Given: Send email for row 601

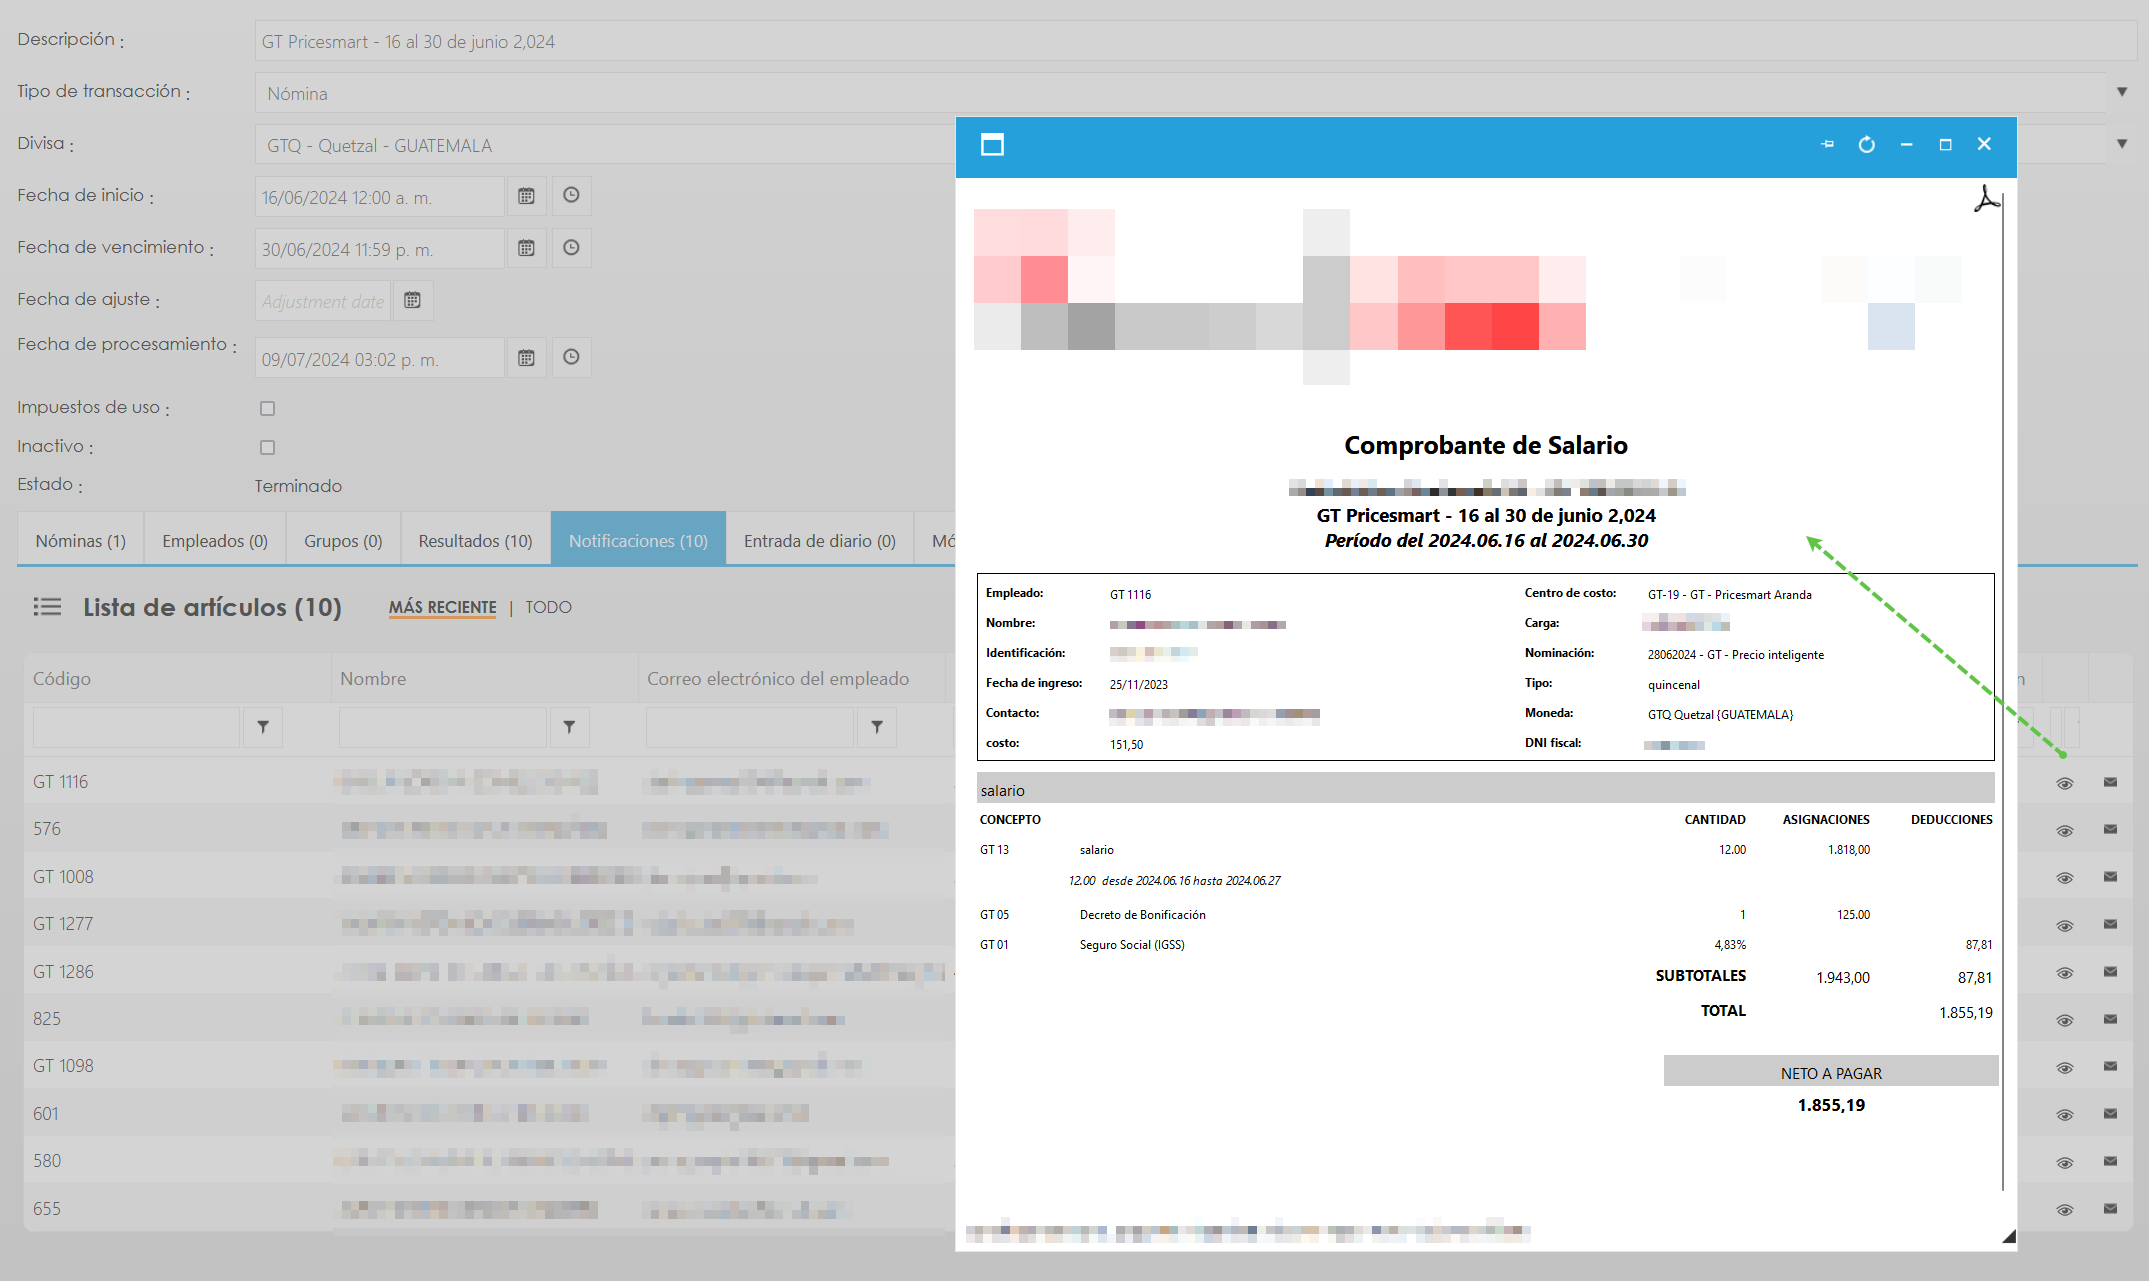Looking at the screenshot, I should click(x=2110, y=1113).
